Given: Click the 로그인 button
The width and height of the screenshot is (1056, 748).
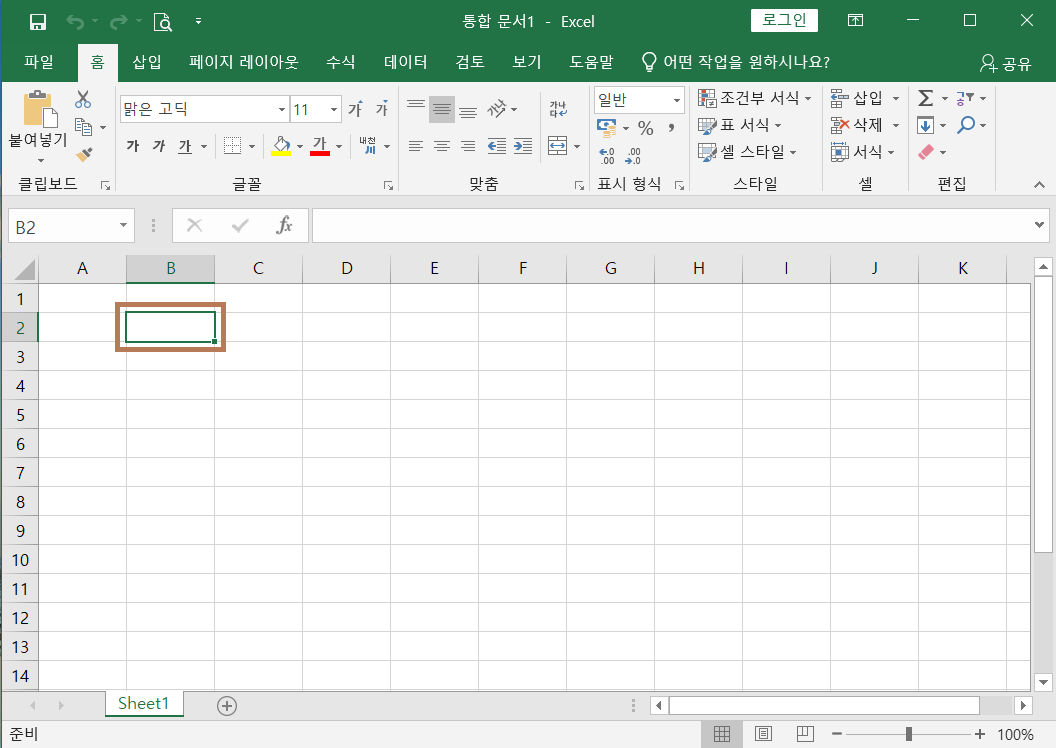Looking at the screenshot, I should click(784, 20).
